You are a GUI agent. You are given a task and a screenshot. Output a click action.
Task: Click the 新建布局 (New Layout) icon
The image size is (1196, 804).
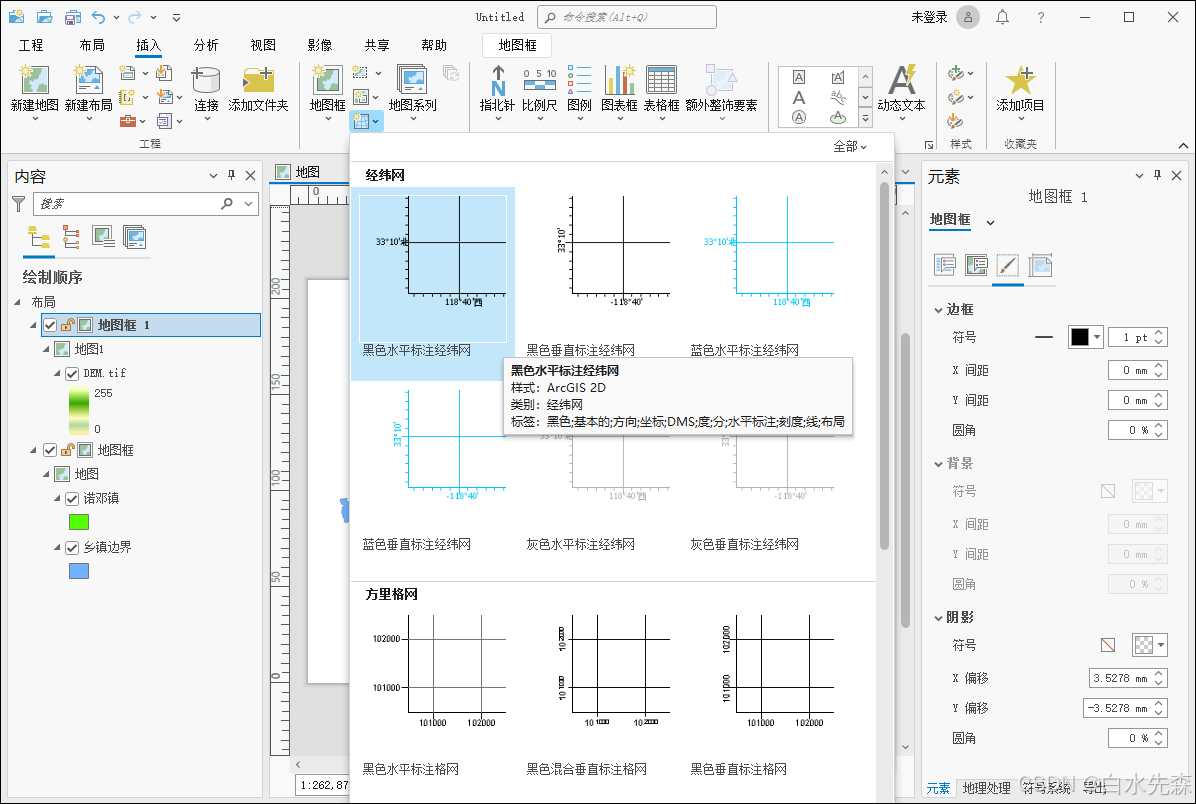coord(88,80)
